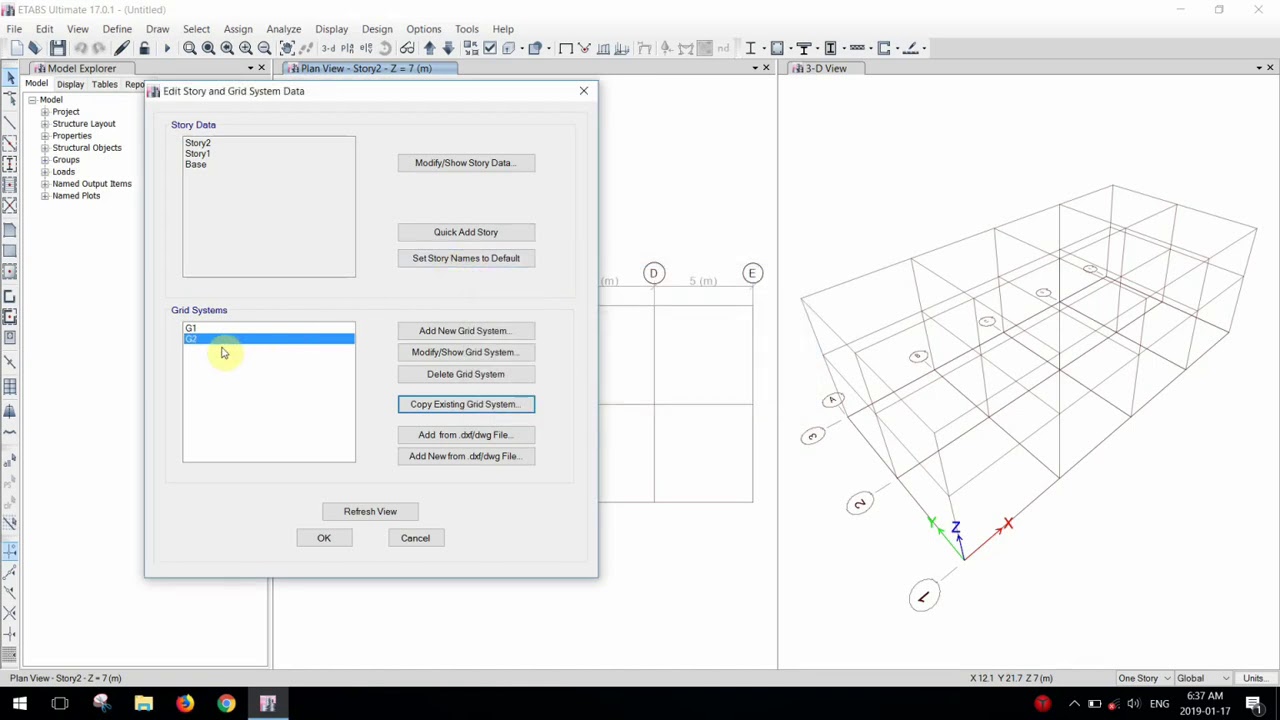Open the Analyze menu
The height and width of the screenshot is (720, 1280).
tap(283, 29)
